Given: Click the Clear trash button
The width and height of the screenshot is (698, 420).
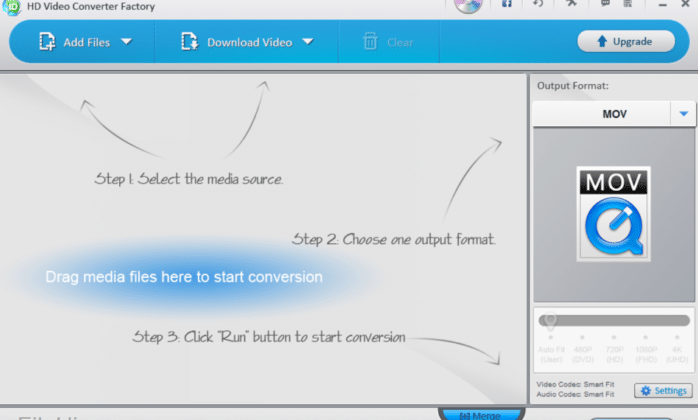Looking at the screenshot, I should [x=388, y=42].
